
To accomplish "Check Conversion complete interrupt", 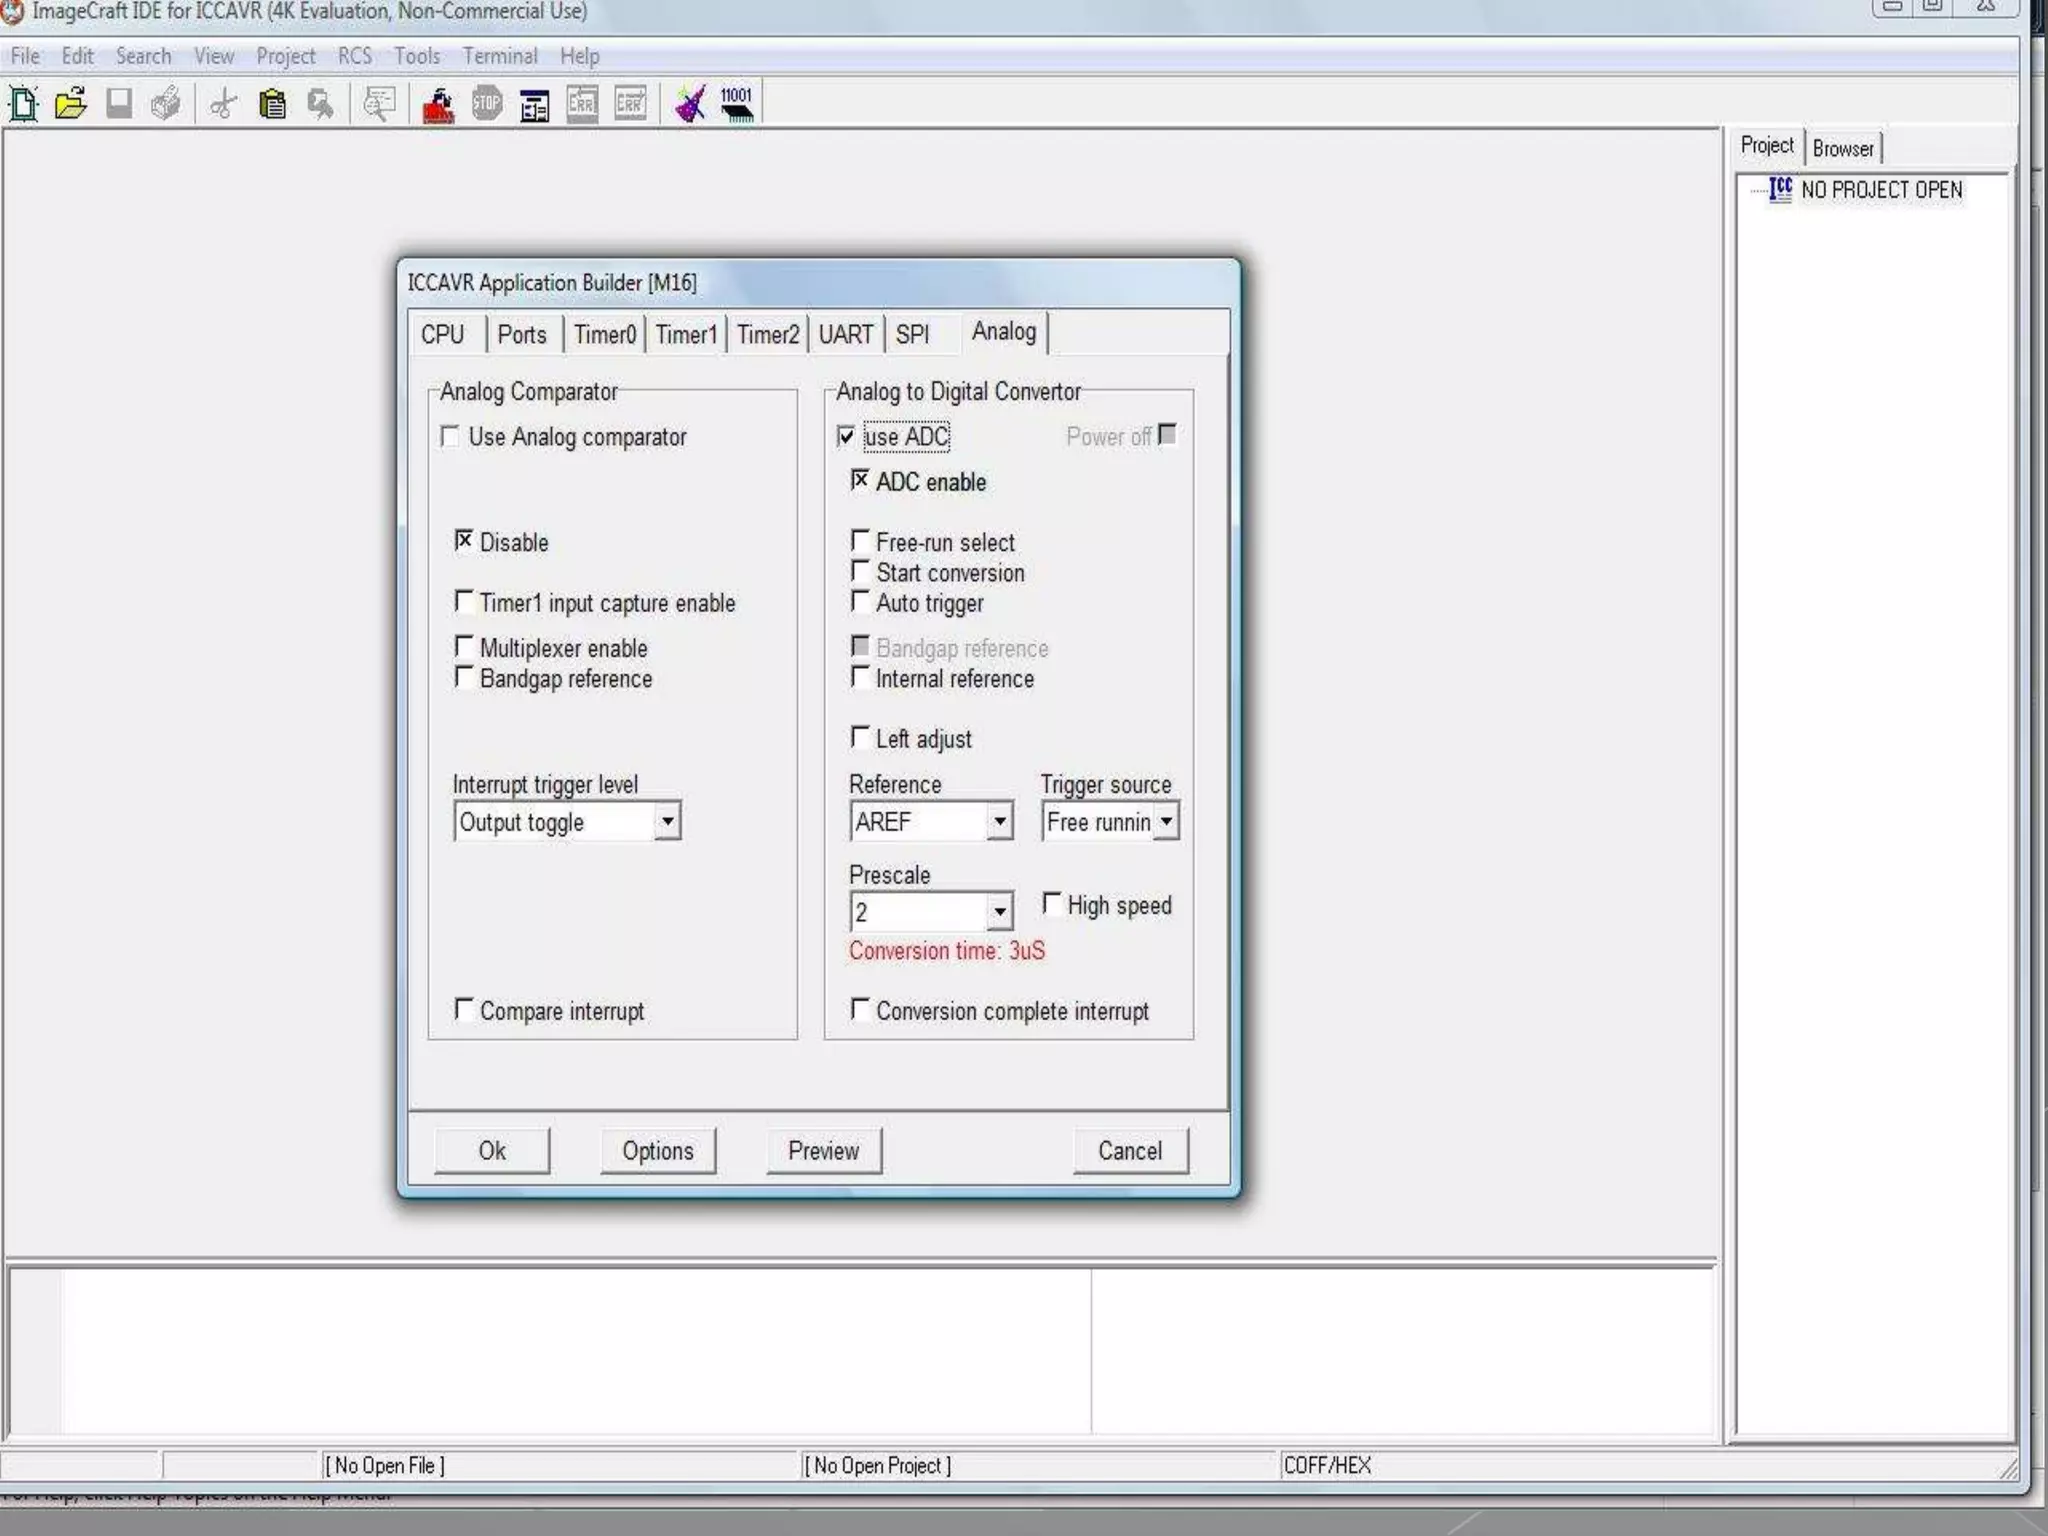I will (860, 1009).
